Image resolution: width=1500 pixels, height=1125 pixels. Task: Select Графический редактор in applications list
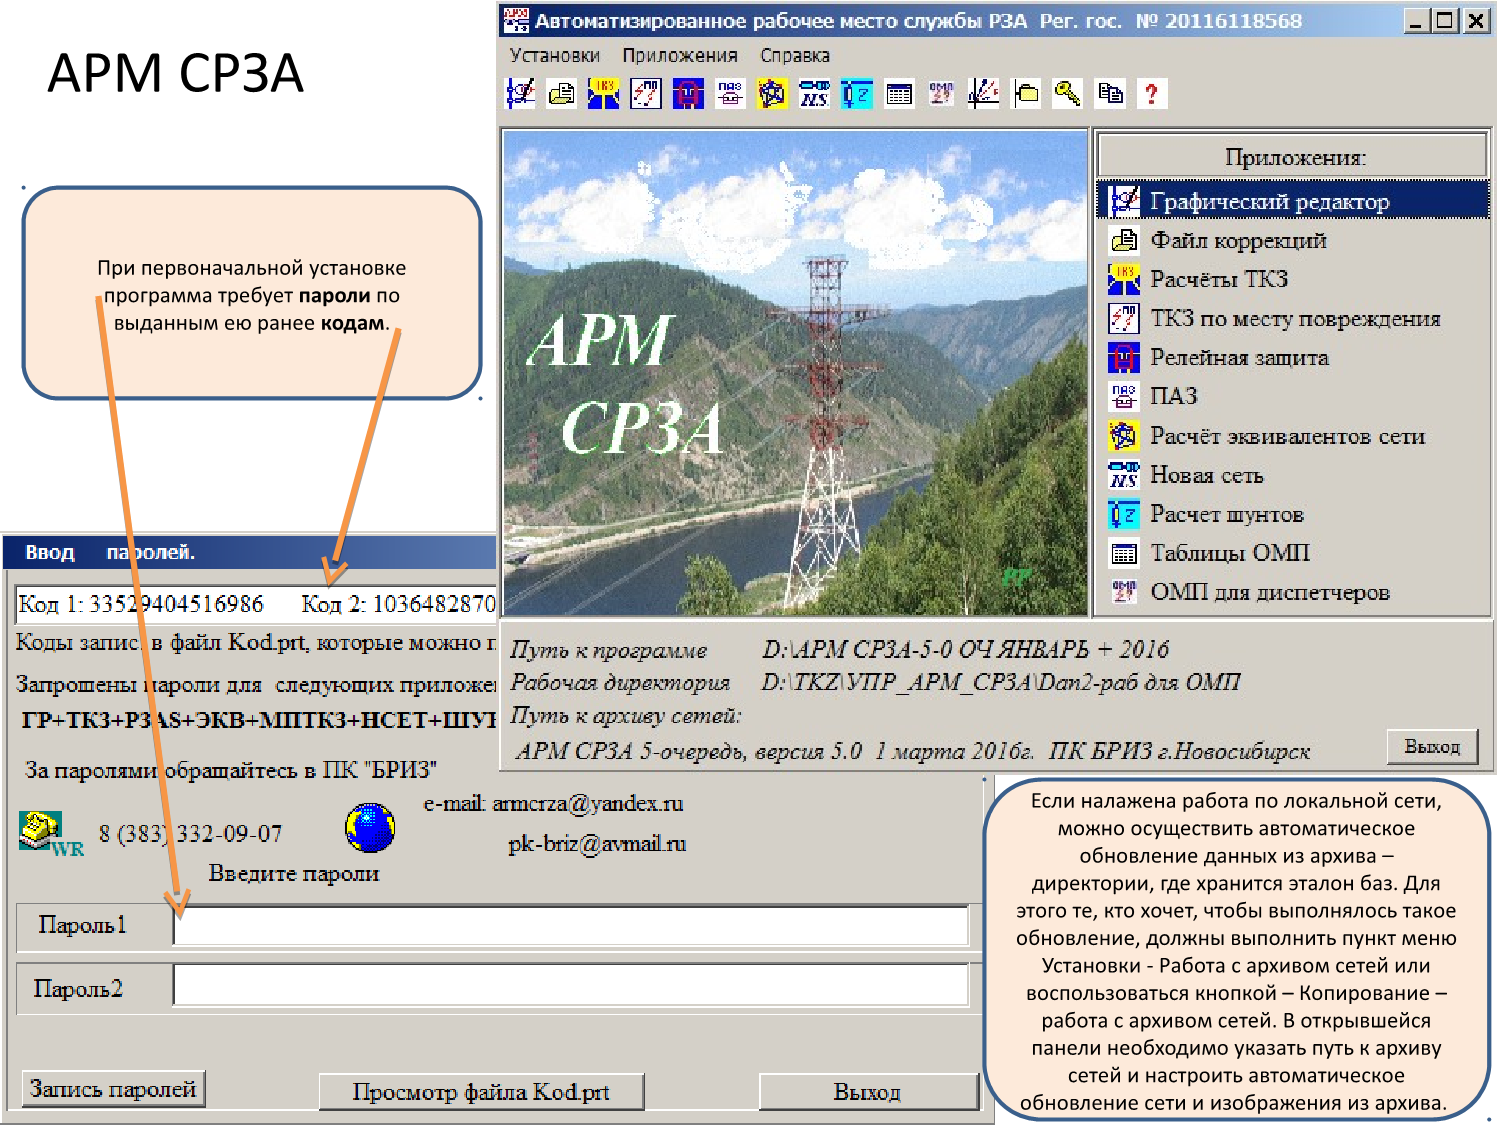[1268, 201]
